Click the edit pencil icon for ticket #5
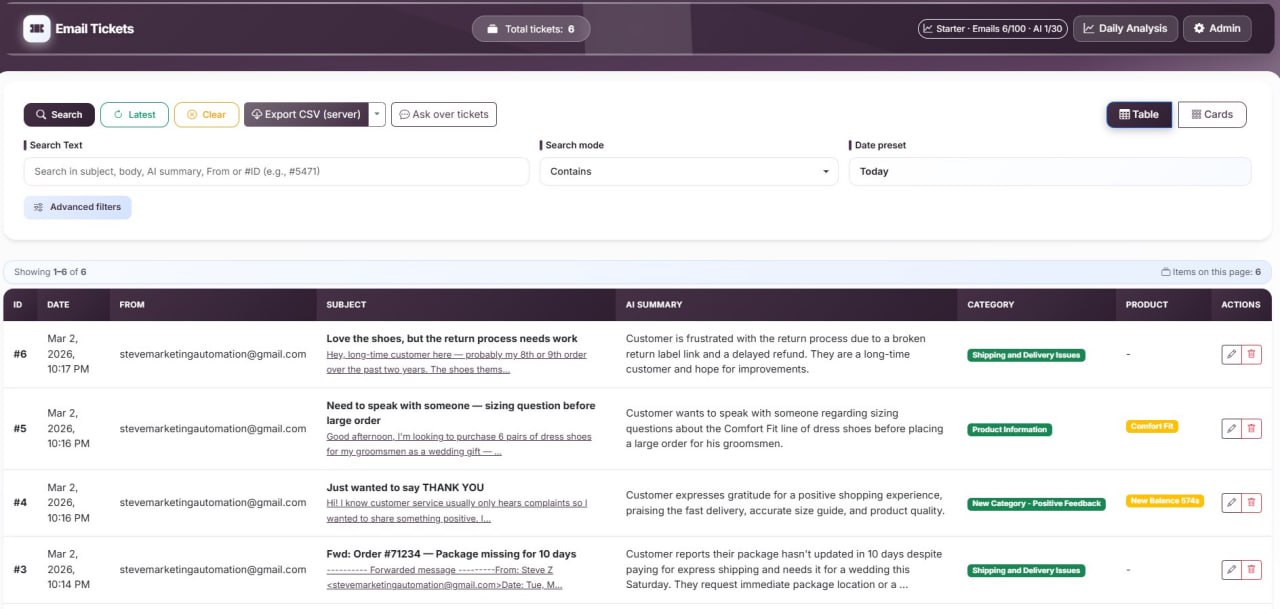The width and height of the screenshot is (1280, 609). point(1231,428)
